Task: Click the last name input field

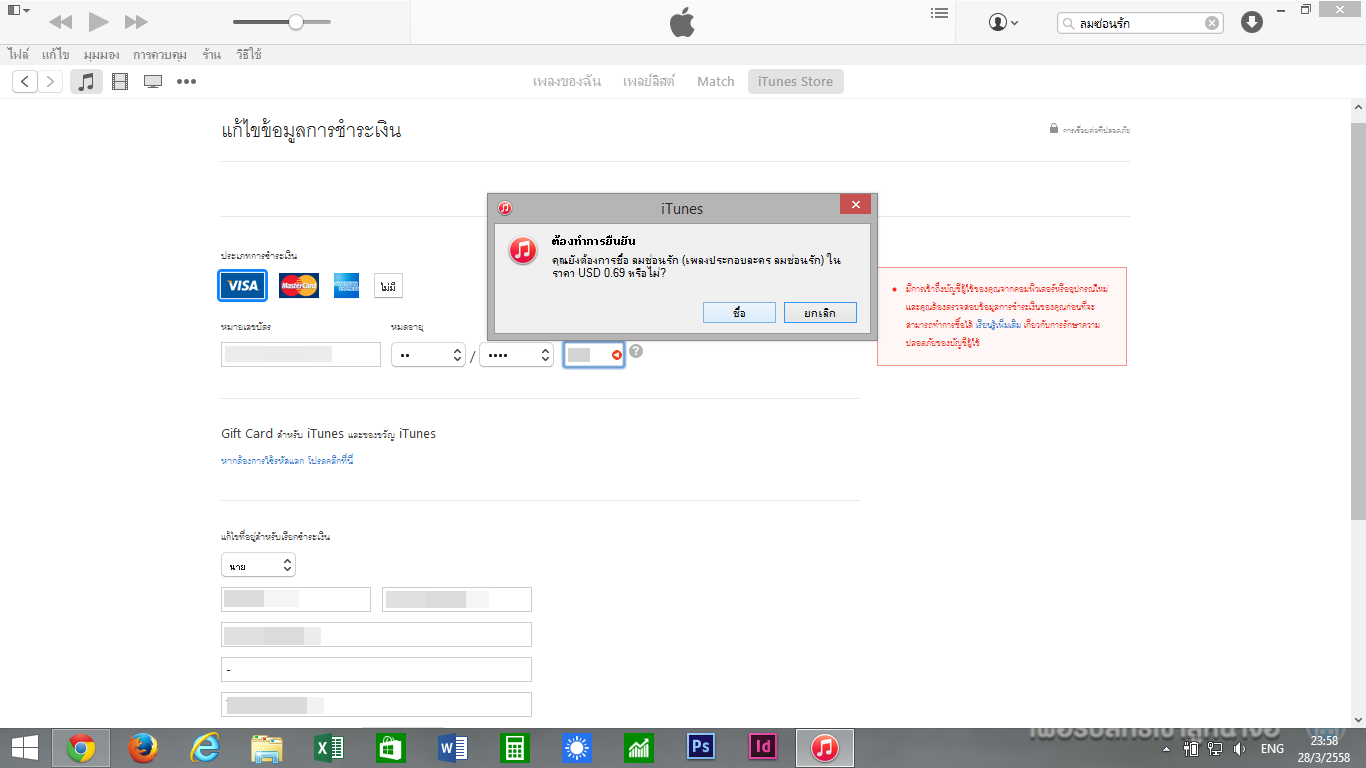Action: (x=457, y=599)
